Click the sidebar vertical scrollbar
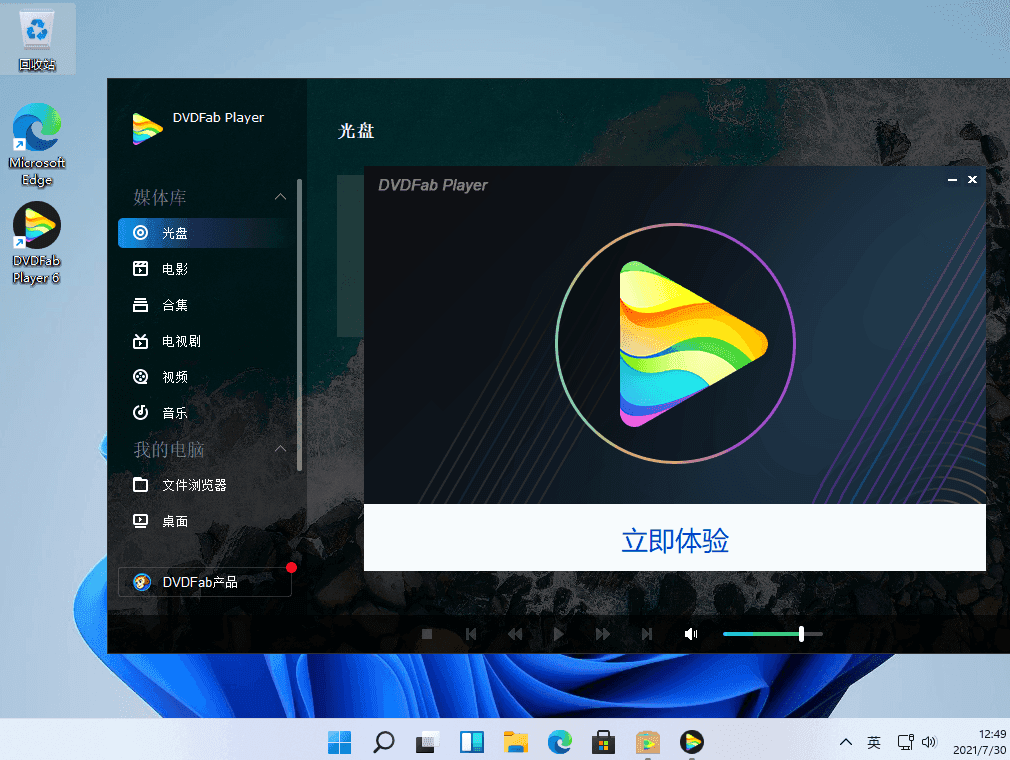The image size is (1010, 760). (300, 325)
